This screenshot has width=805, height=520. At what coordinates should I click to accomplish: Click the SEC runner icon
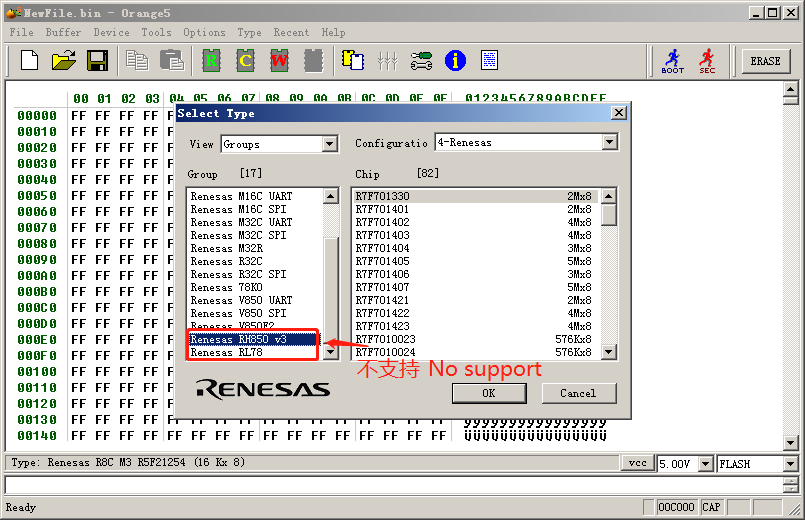pos(707,61)
